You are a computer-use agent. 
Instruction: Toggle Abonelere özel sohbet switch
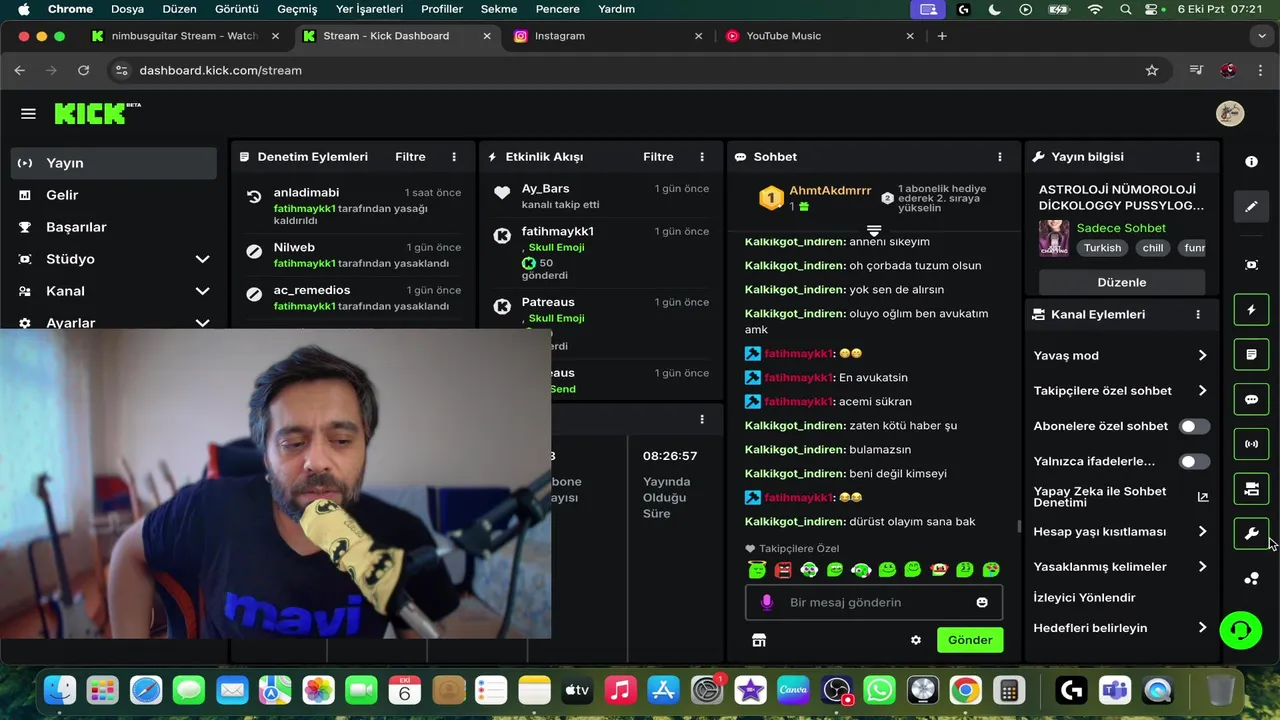(x=1194, y=427)
